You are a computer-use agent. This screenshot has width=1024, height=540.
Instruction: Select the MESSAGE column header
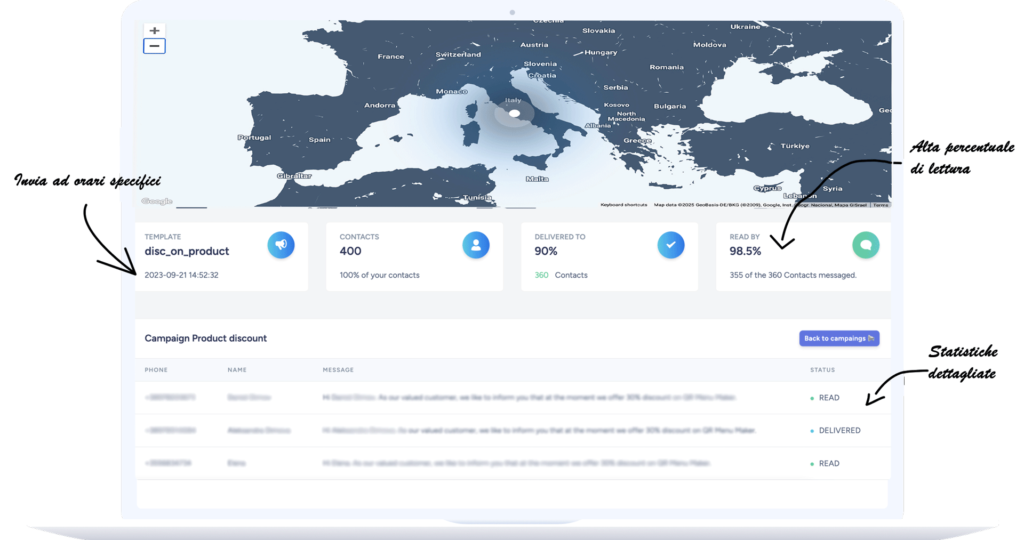click(x=338, y=370)
